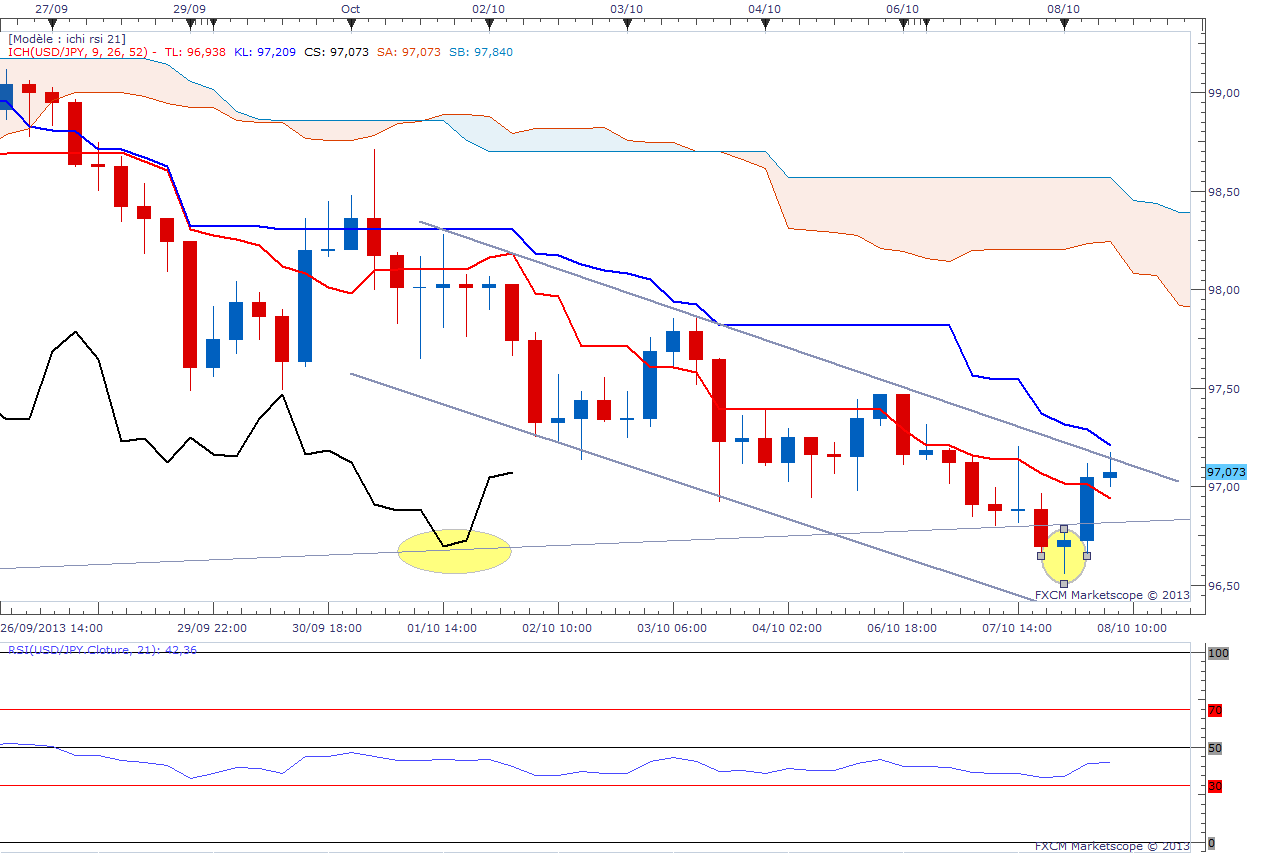Viewport: 1263px width, 854px height.
Task: Click the KL: 97,209 Kijun value
Action: coord(266,51)
